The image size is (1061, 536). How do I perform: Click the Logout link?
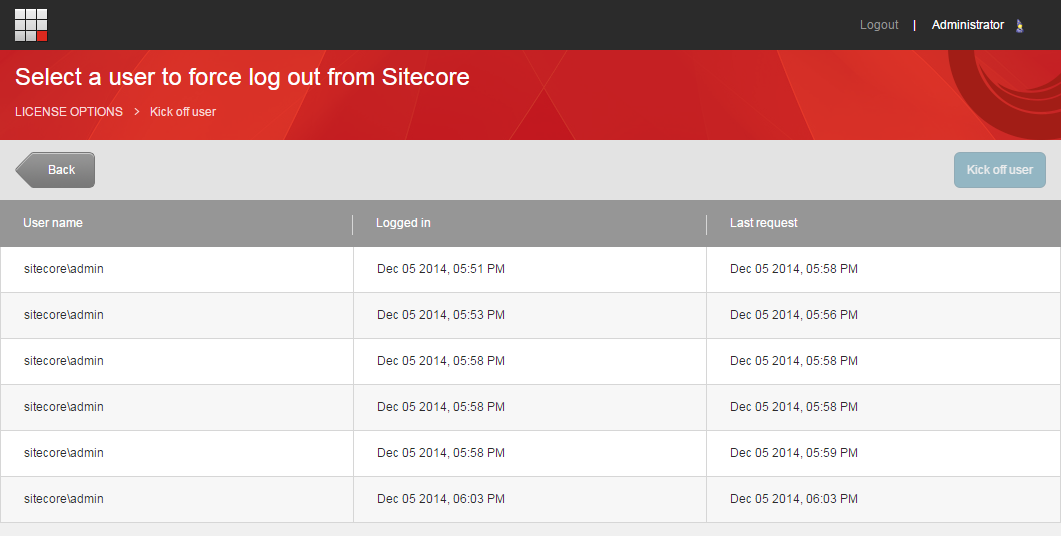pyautogui.click(x=879, y=25)
